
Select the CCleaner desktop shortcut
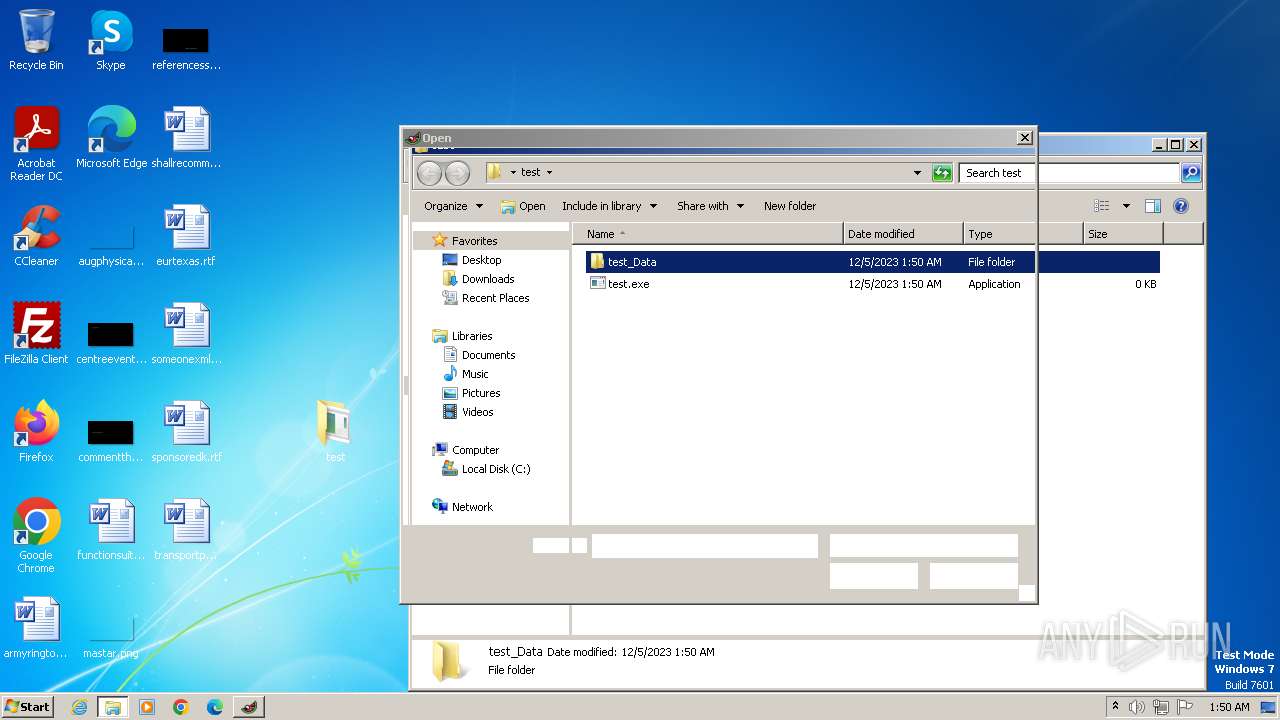[36, 236]
